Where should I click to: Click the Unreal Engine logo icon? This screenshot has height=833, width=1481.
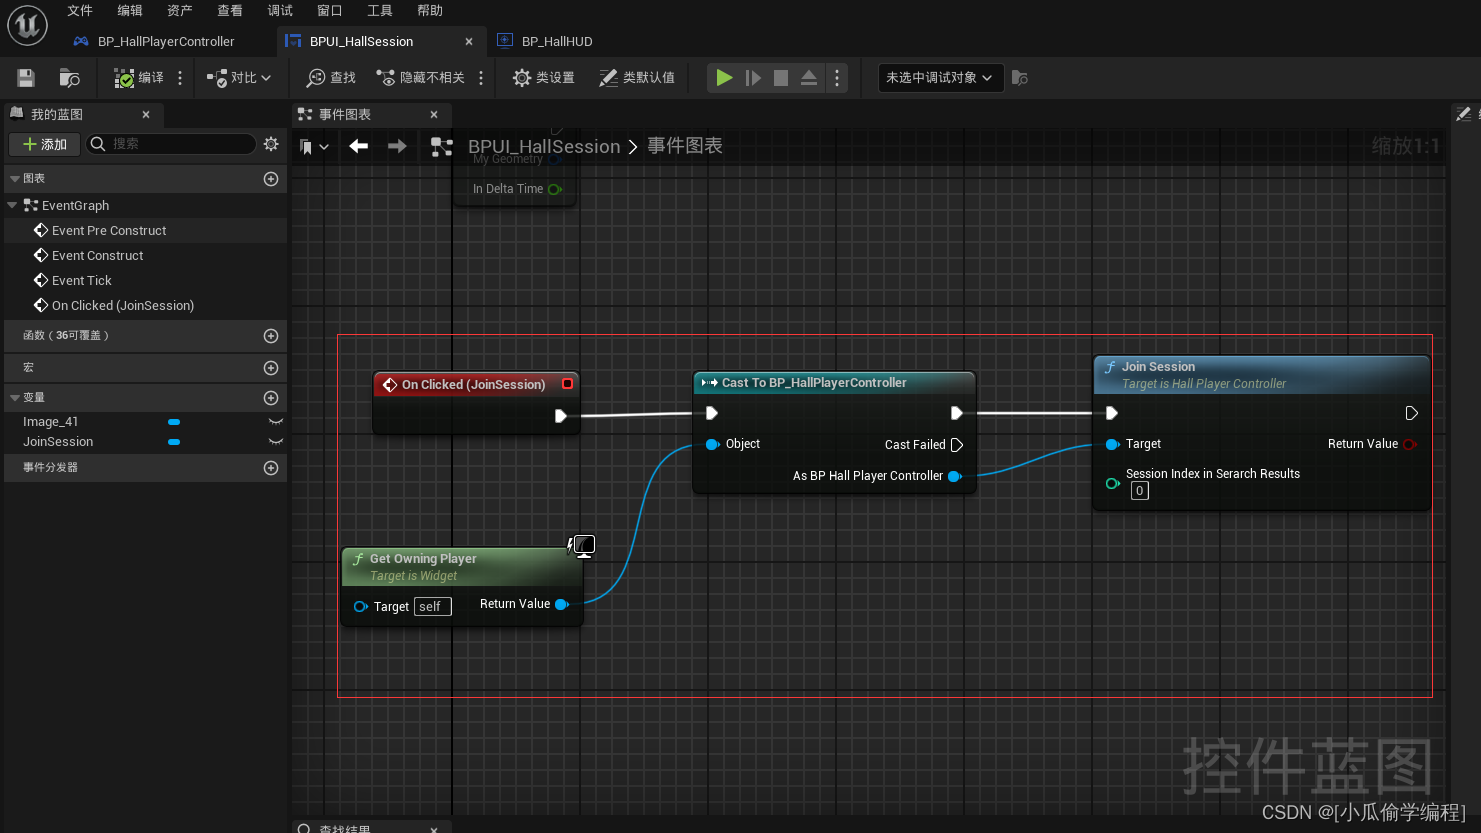pos(27,25)
